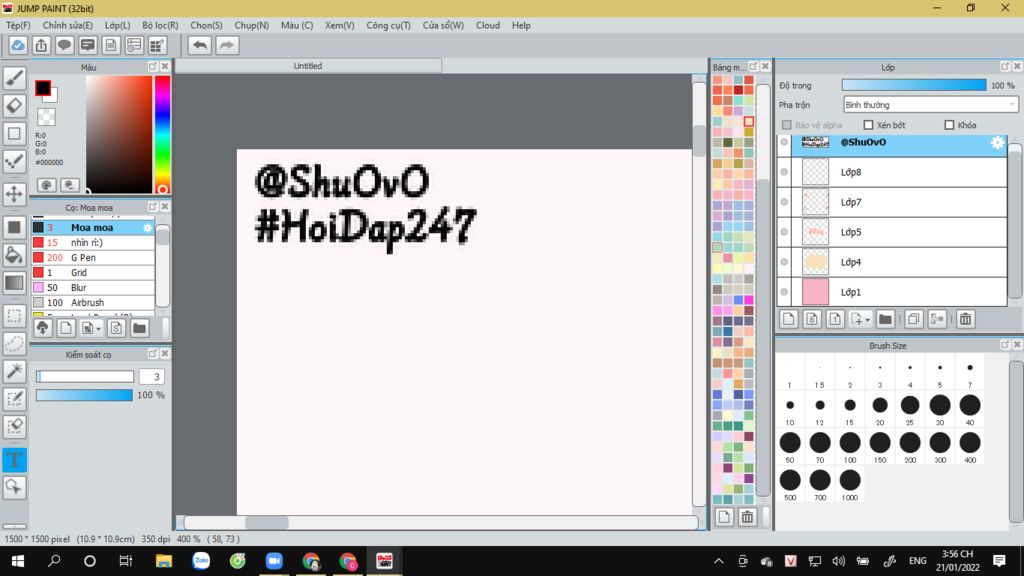1024x576 pixels.
Task: Select the Airbrush brush
Action: (93, 302)
